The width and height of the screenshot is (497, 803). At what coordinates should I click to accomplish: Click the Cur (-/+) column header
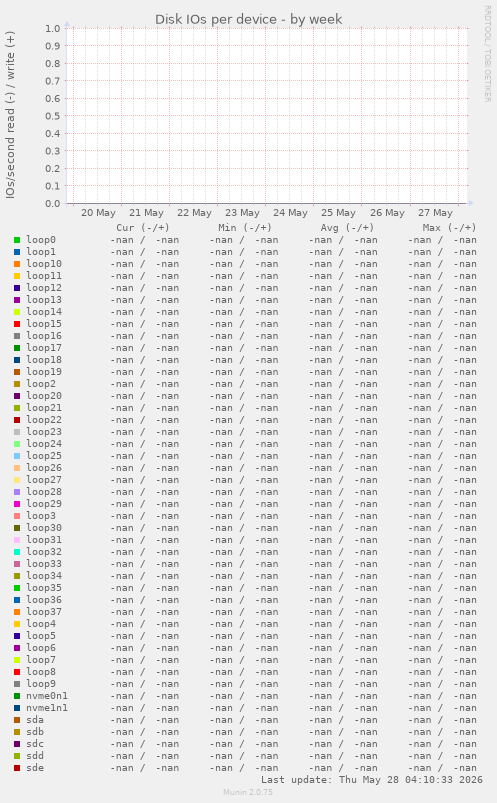[143, 228]
